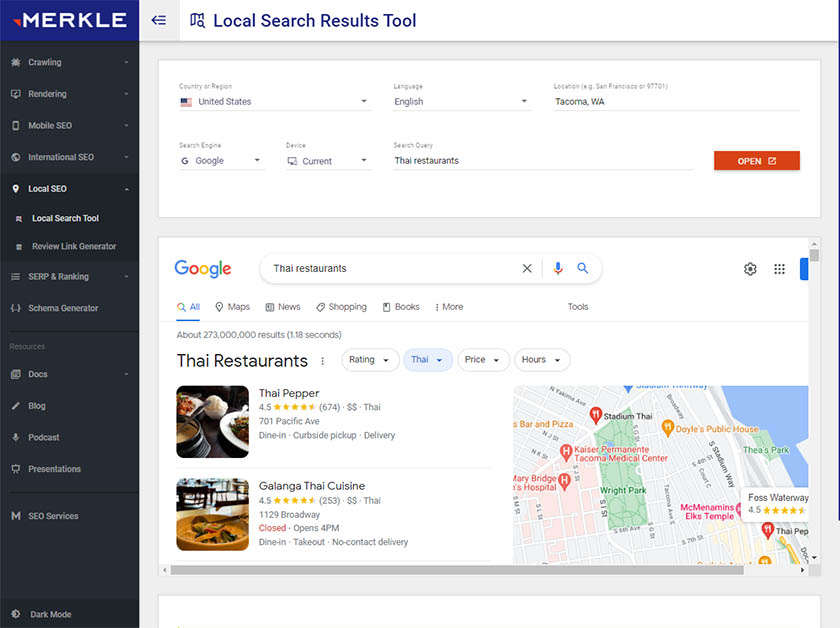Image resolution: width=840 pixels, height=628 pixels.
Task: Expand the Mobile SEO menu
Action: coord(126,125)
